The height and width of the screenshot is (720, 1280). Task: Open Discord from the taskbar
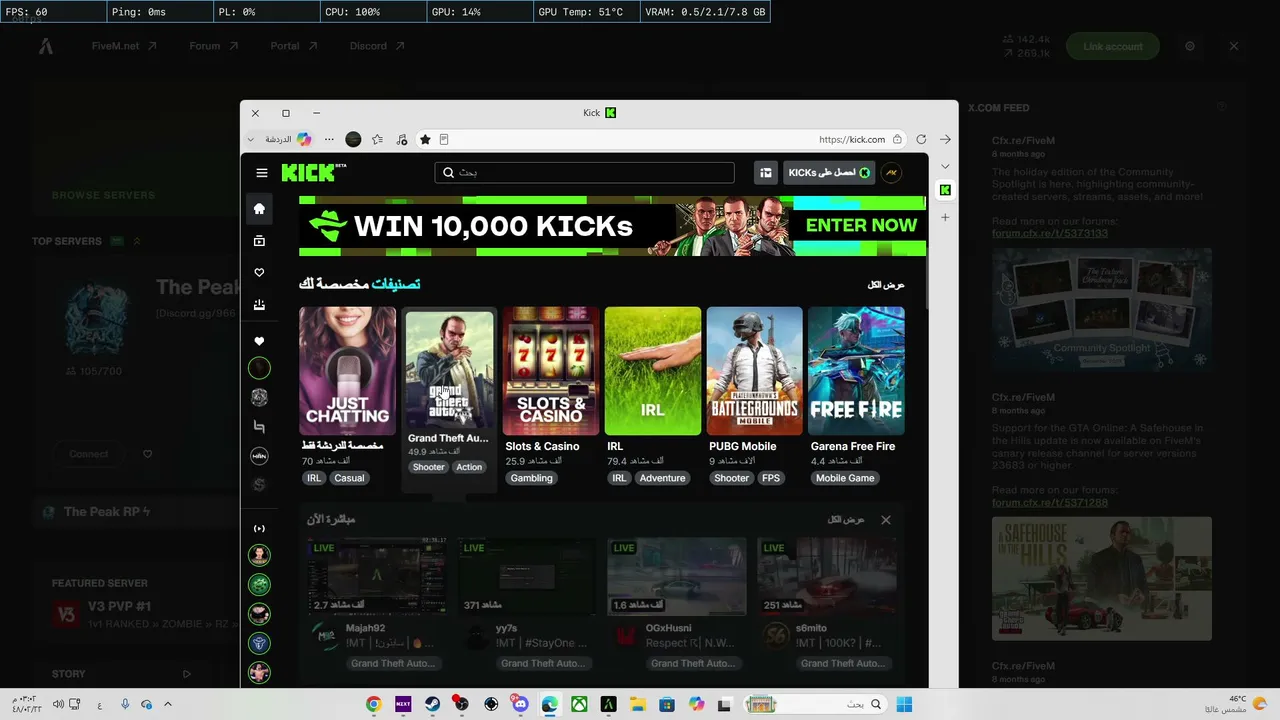(520, 704)
